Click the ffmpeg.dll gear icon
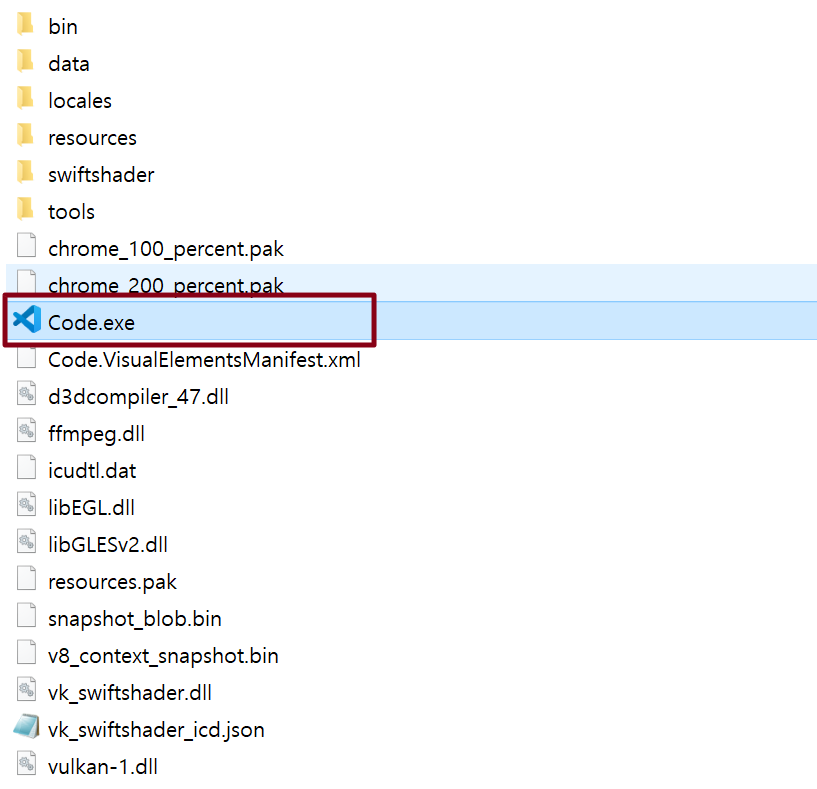 click(26, 430)
